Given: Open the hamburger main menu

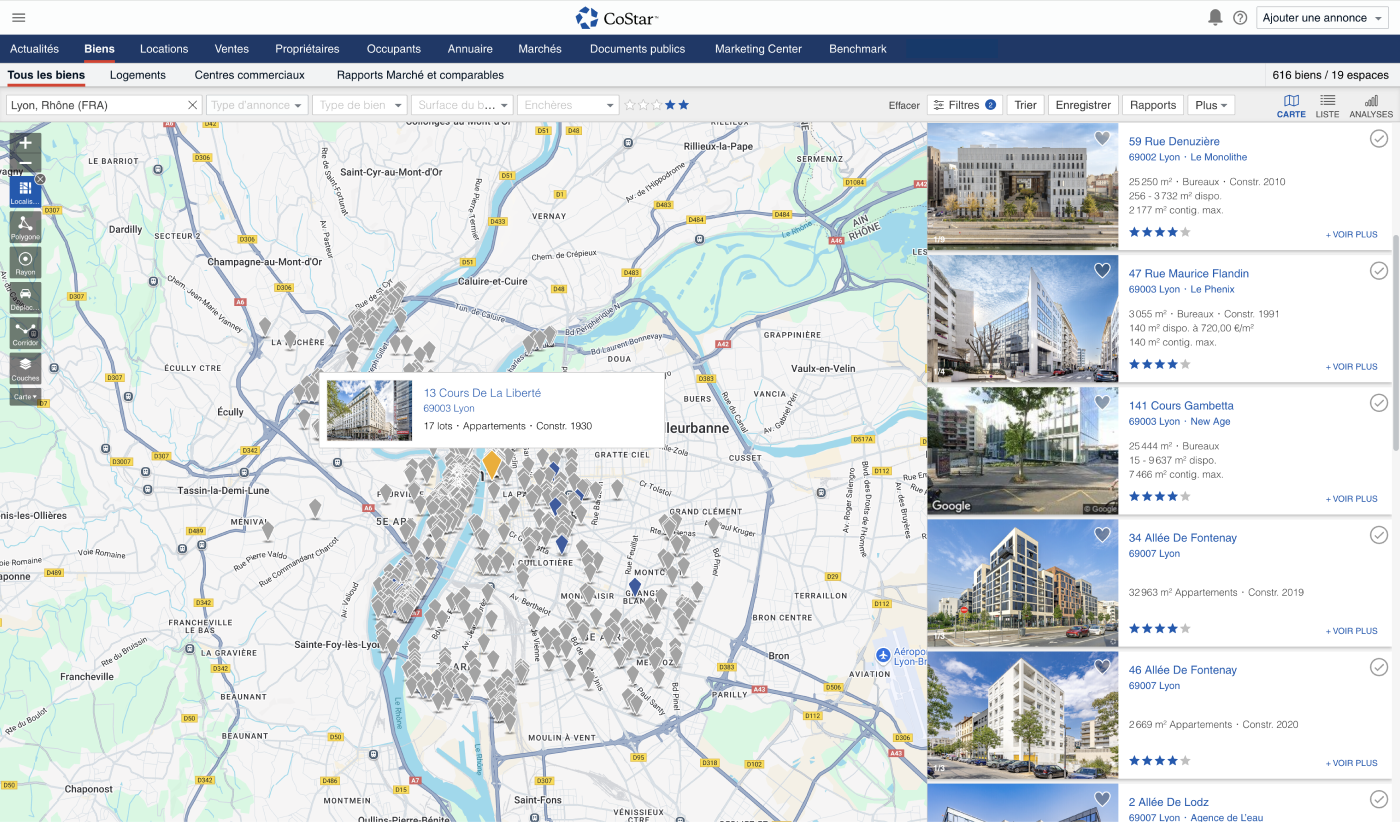Looking at the screenshot, I should 19,18.
